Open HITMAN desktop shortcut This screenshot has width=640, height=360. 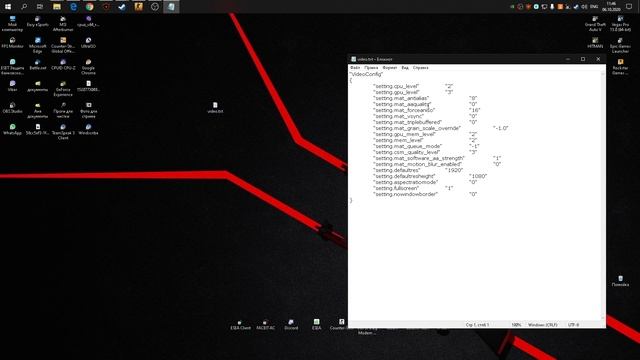coord(595,43)
